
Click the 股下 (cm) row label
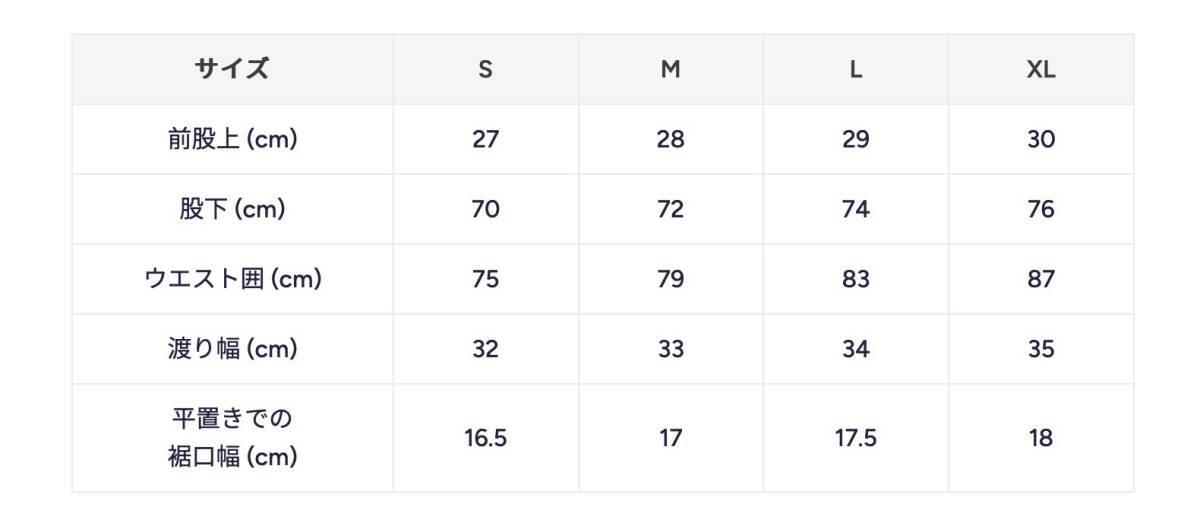coord(232,209)
